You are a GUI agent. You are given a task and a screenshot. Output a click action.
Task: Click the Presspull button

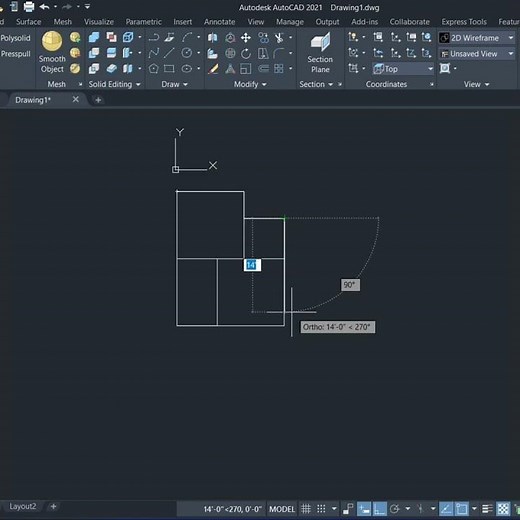(16, 54)
